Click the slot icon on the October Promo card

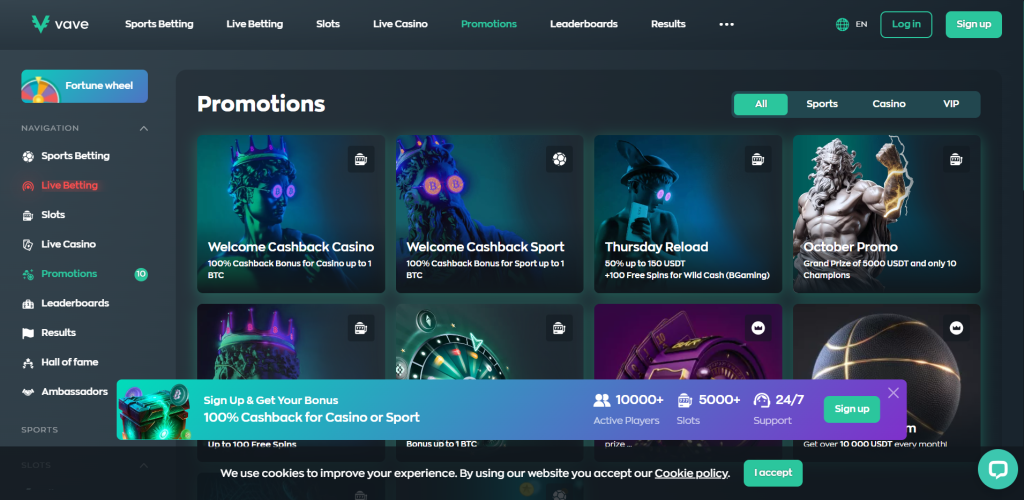click(955, 159)
